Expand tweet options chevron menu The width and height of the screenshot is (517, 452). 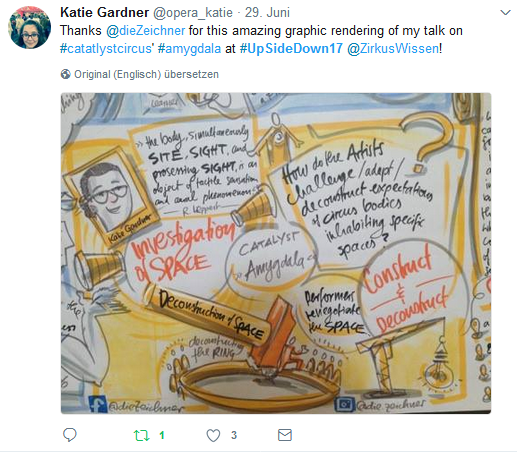pyautogui.click(x=506, y=13)
